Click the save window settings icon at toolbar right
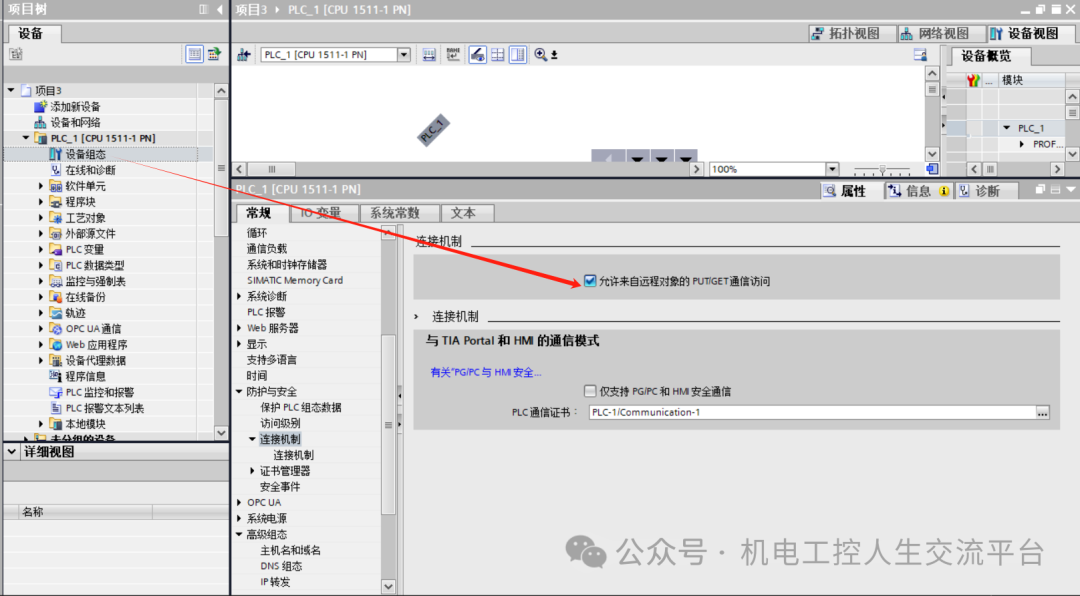Screen dimensions: 1080x596 click(x=920, y=54)
